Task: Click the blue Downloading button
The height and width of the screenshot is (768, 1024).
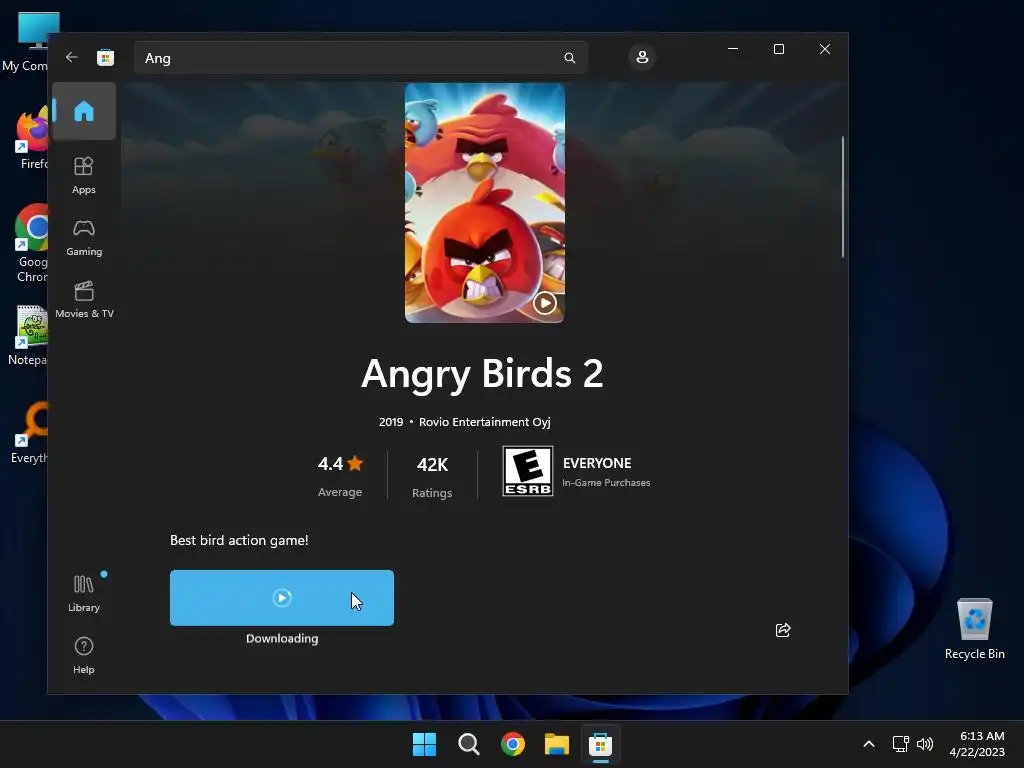Action: (x=281, y=598)
